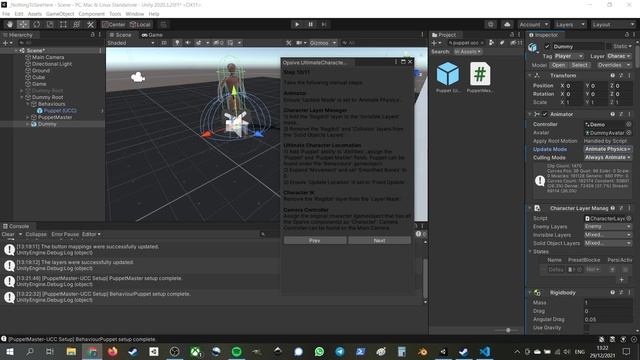This screenshot has width=640, height=360.
Task: Collapse Transform component foldout
Action: (530, 76)
